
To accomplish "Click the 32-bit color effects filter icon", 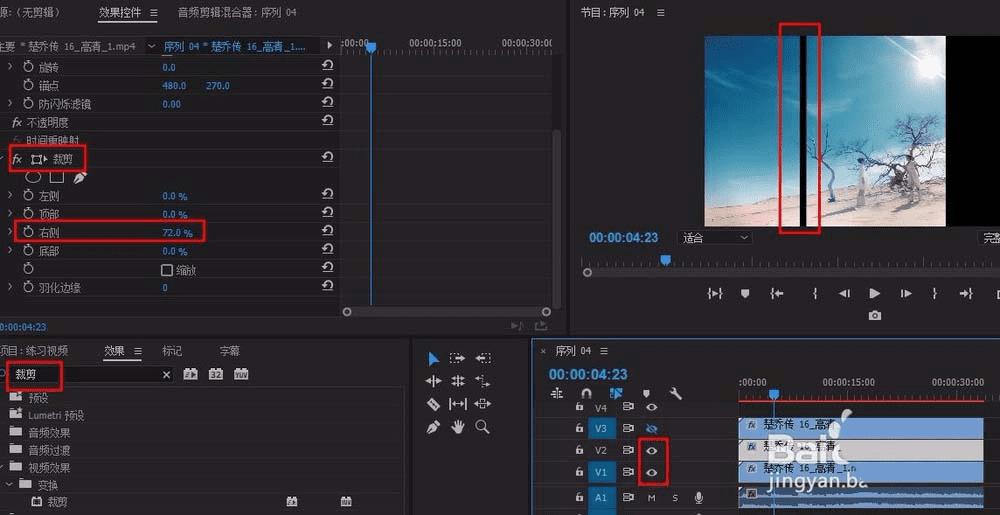I will point(216,374).
